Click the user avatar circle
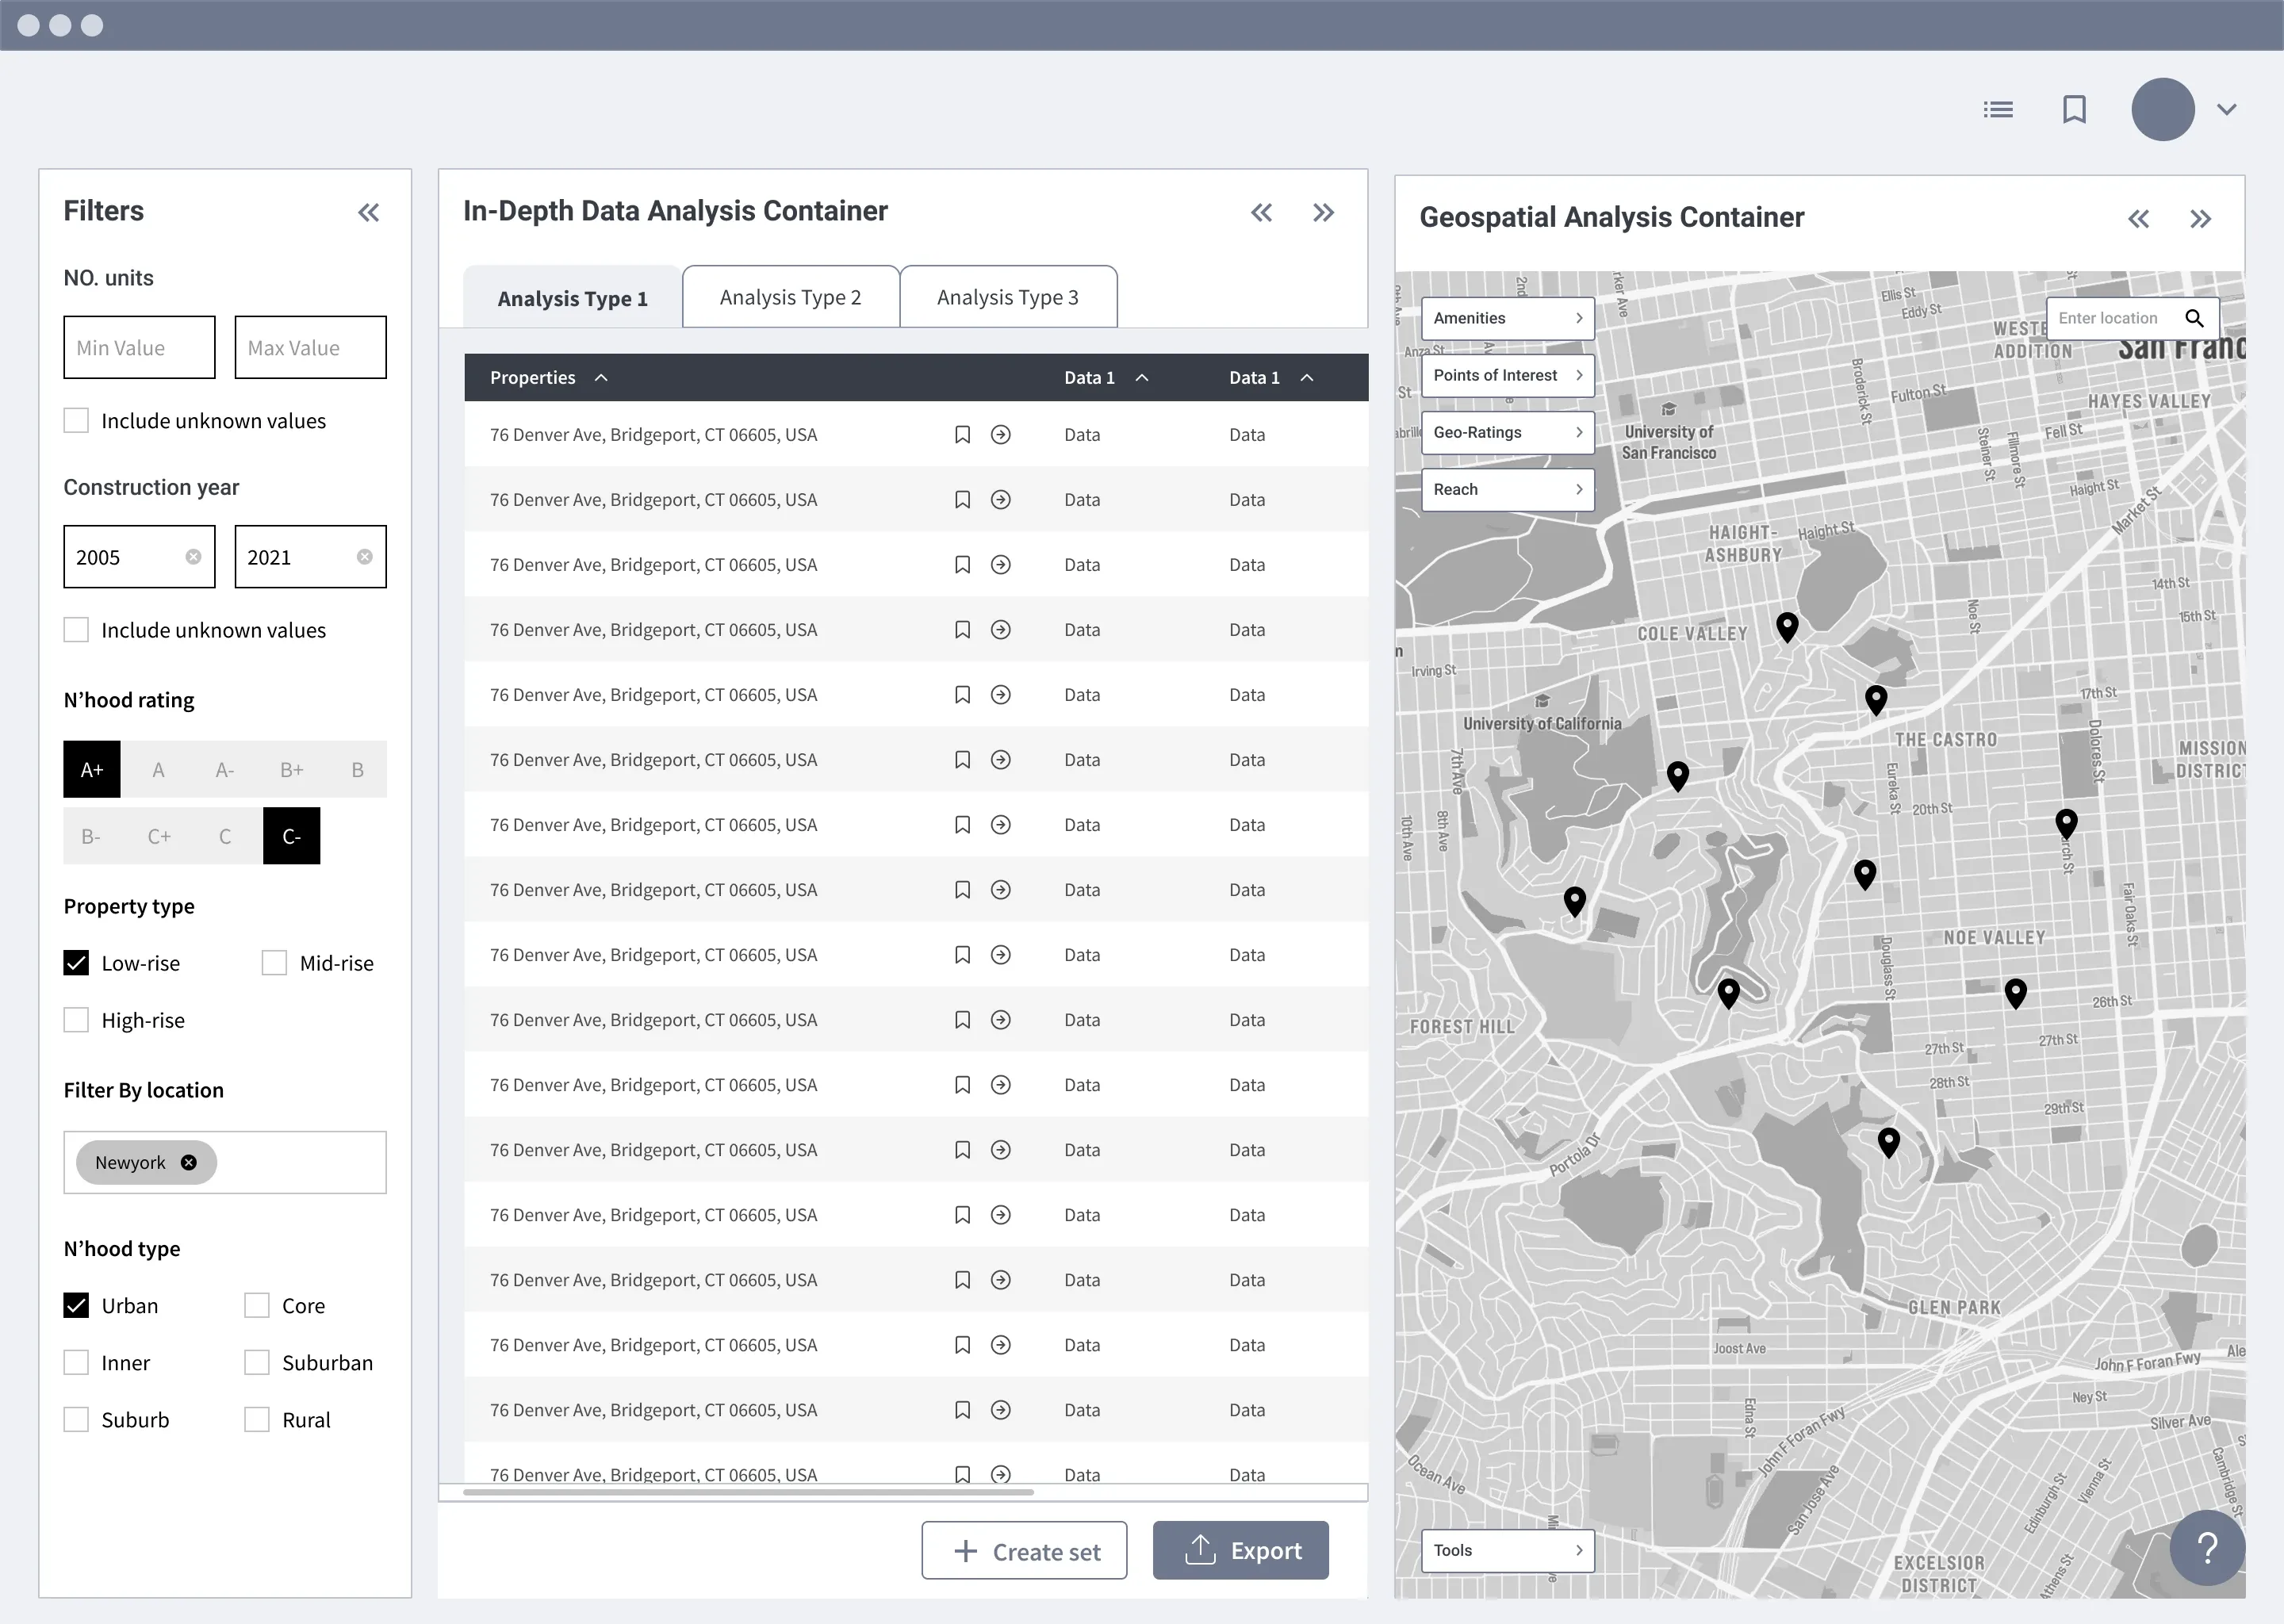 click(x=2162, y=109)
